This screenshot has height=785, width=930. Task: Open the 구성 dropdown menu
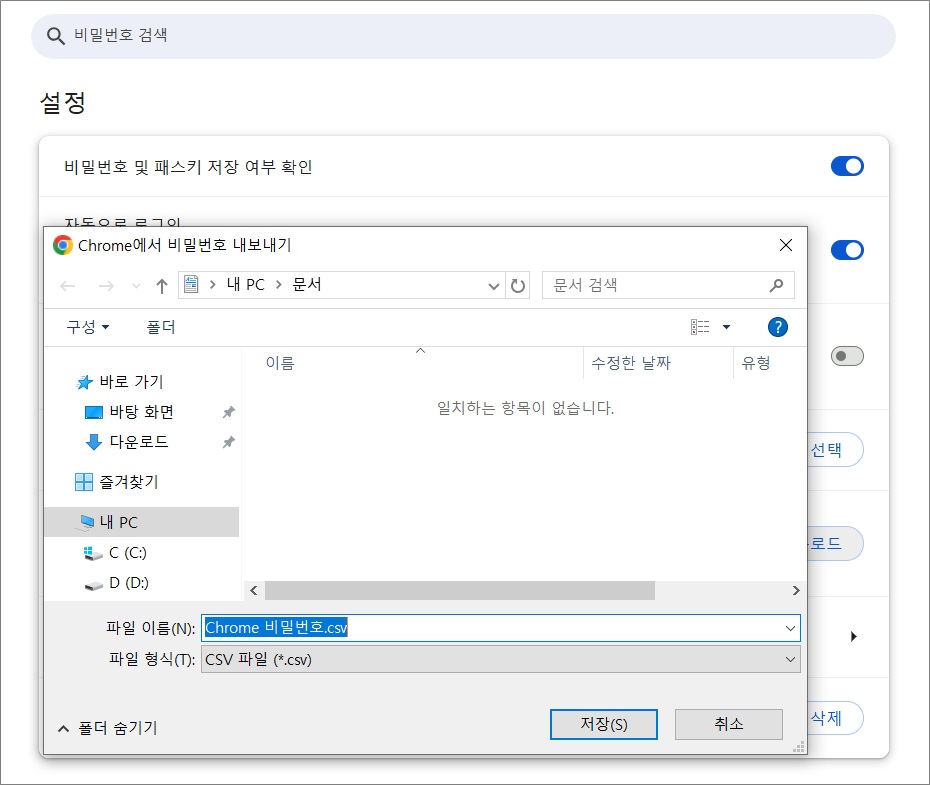pyautogui.click(x=88, y=327)
